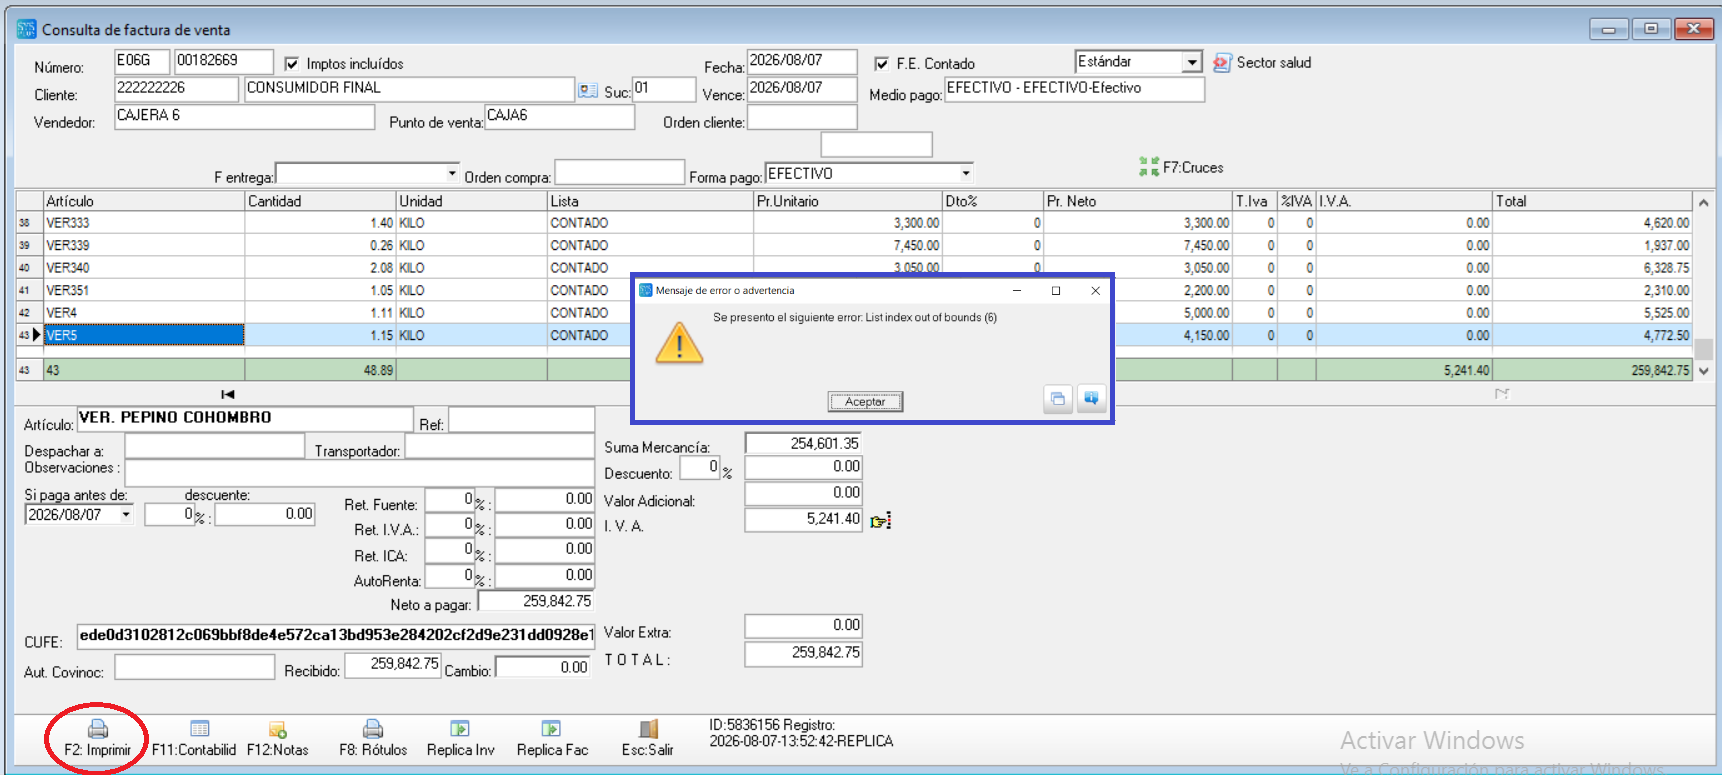
Task: Click the Cambio amount field
Action: tap(542, 667)
